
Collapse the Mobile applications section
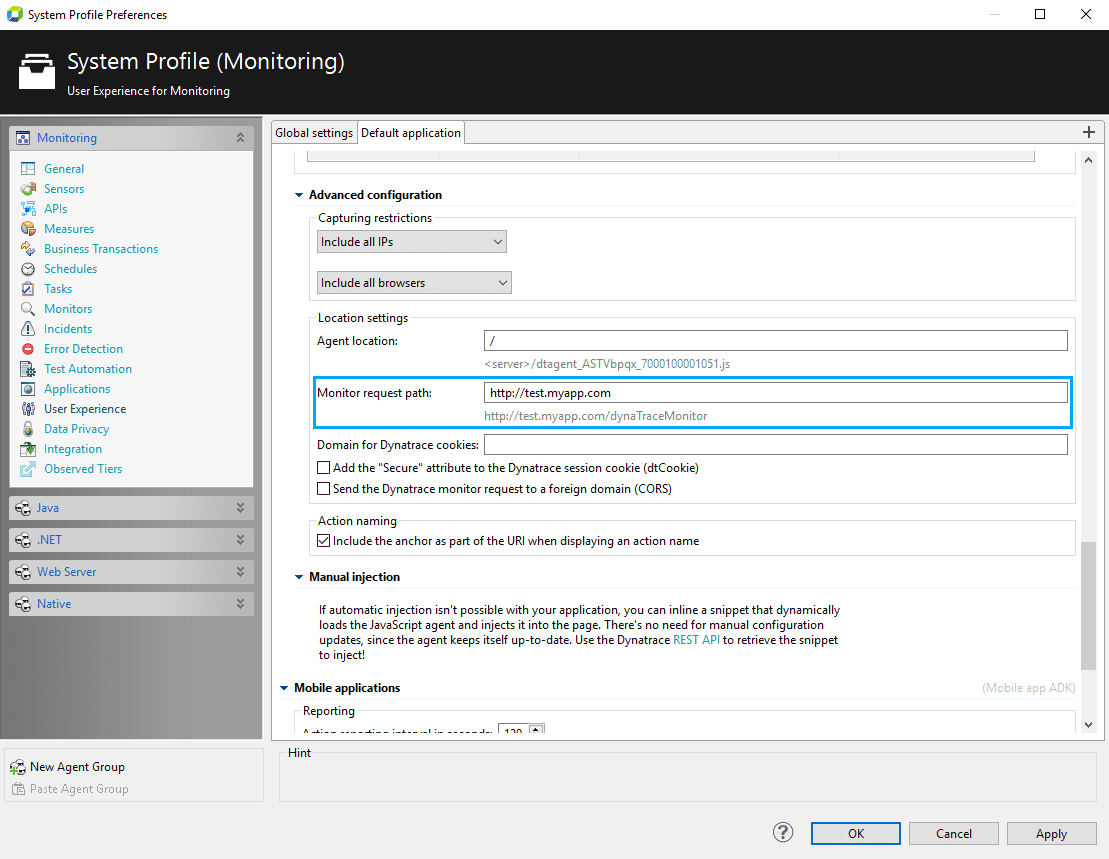(x=284, y=688)
